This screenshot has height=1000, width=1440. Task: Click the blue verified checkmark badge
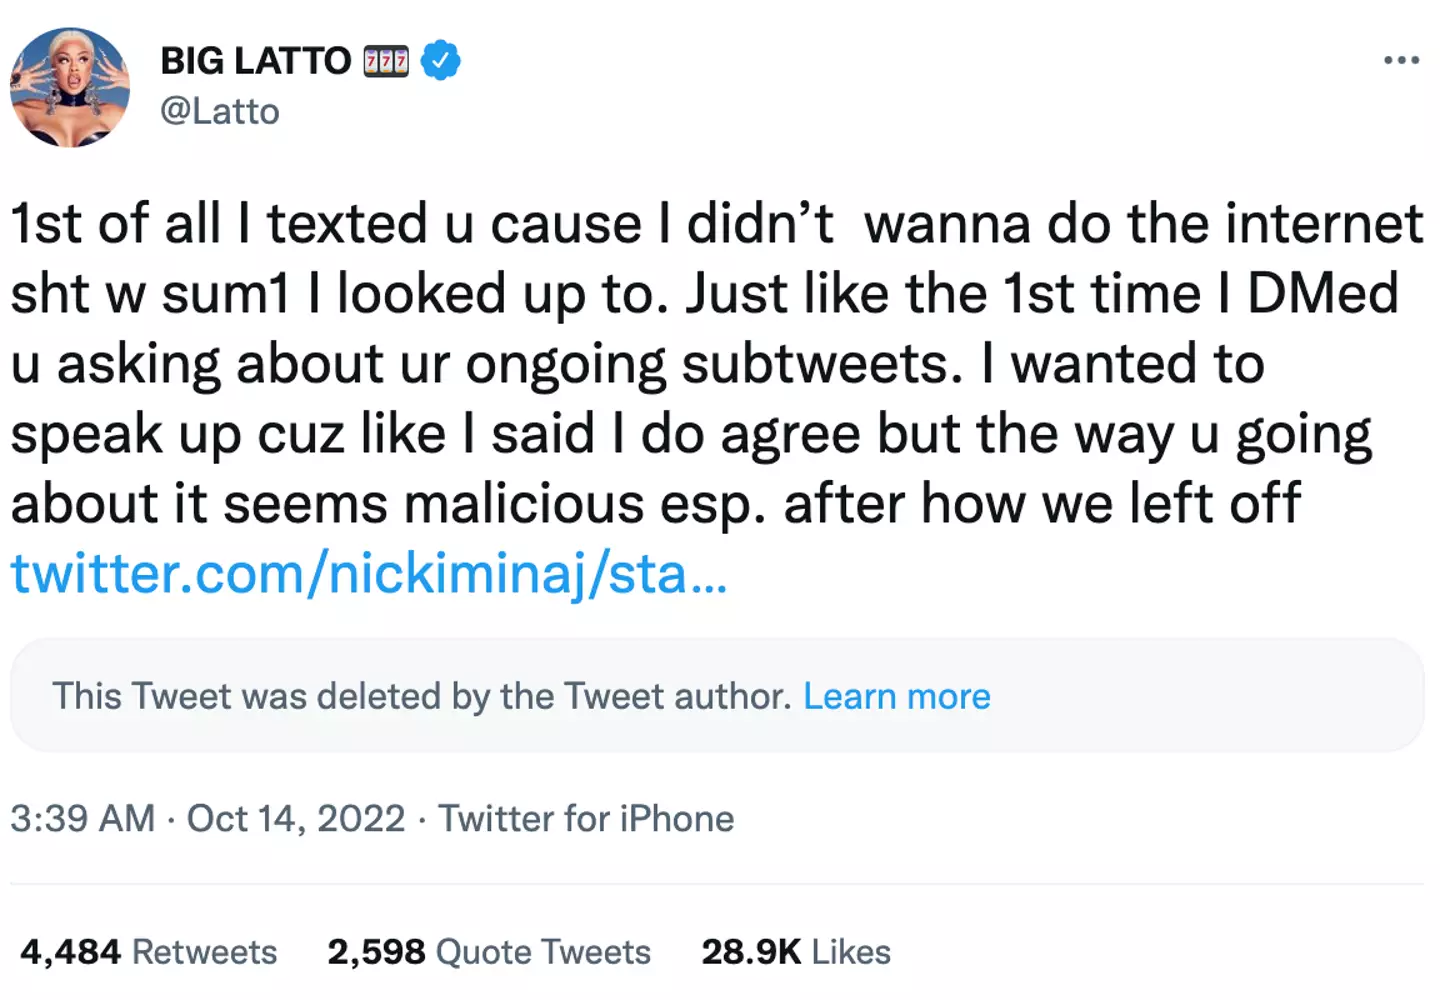(x=440, y=61)
